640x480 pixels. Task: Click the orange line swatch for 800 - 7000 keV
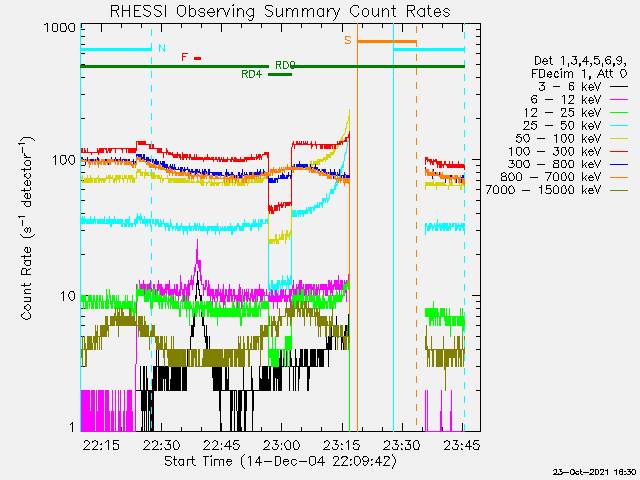[x=619, y=178]
